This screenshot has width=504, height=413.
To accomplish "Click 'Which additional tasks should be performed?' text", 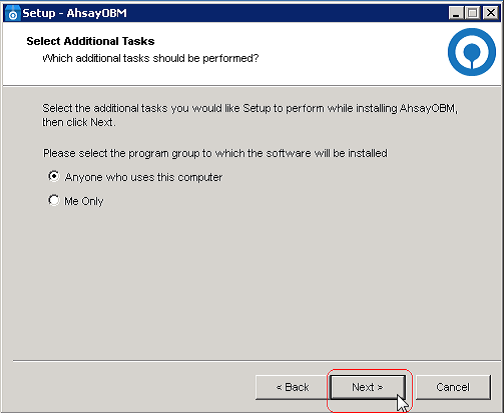I will (x=150, y=58).
